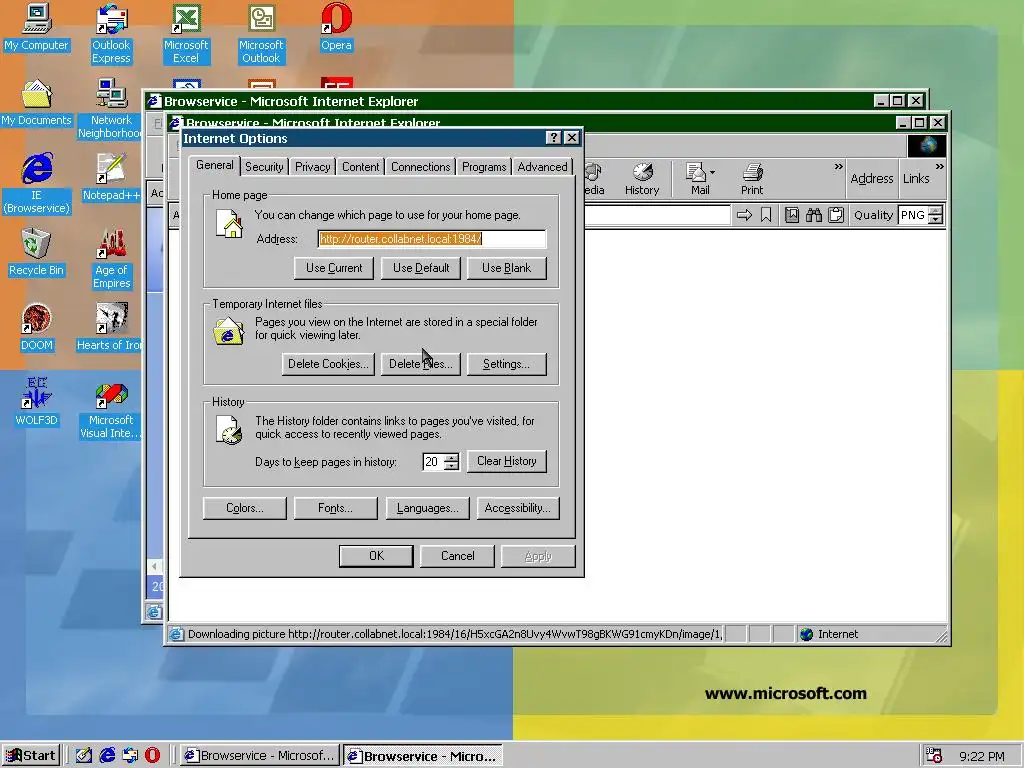Open My Computer desktop icon
The width and height of the screenshot is (1024, 768).
click(x=37, y=27)
